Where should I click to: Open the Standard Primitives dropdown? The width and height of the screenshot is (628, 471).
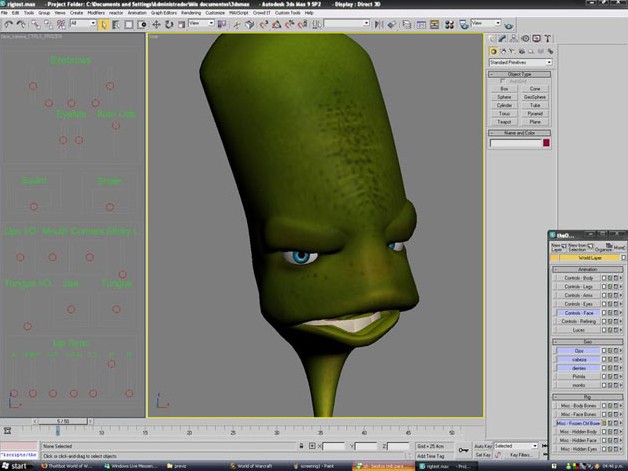[x=519, y=62]
